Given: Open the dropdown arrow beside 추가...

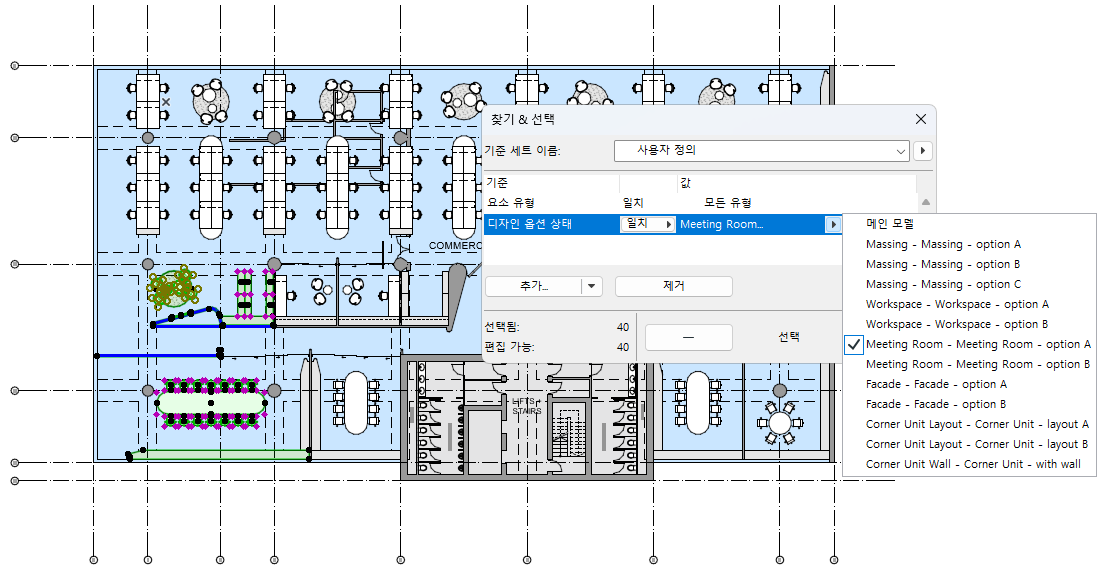Looking at the screenshot, I should coord(591,286).
